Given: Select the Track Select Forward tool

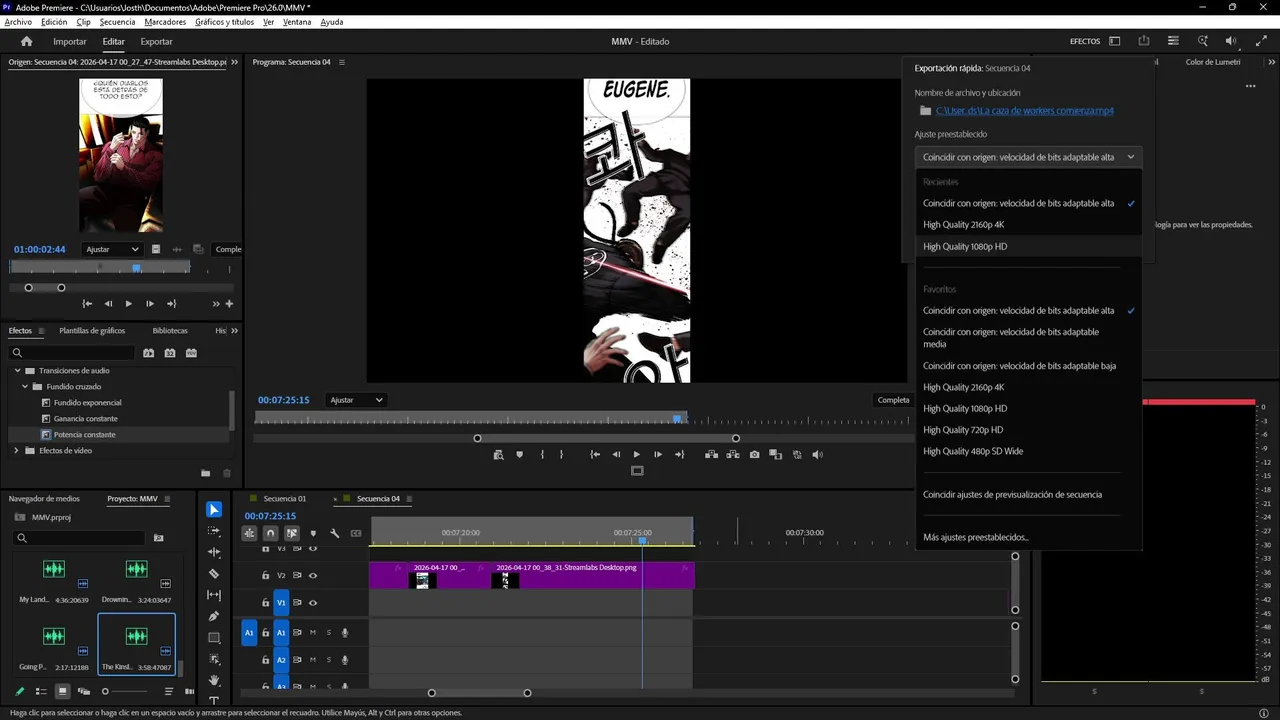Looking at the screenshot, I should [x=214, y=531].
